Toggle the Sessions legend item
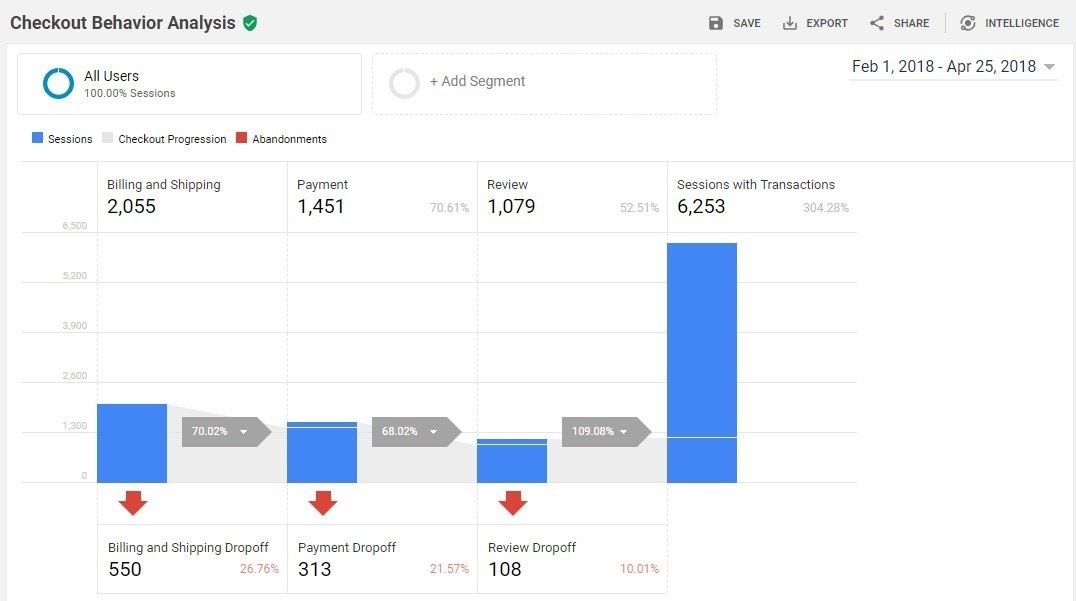 point(62,139)
